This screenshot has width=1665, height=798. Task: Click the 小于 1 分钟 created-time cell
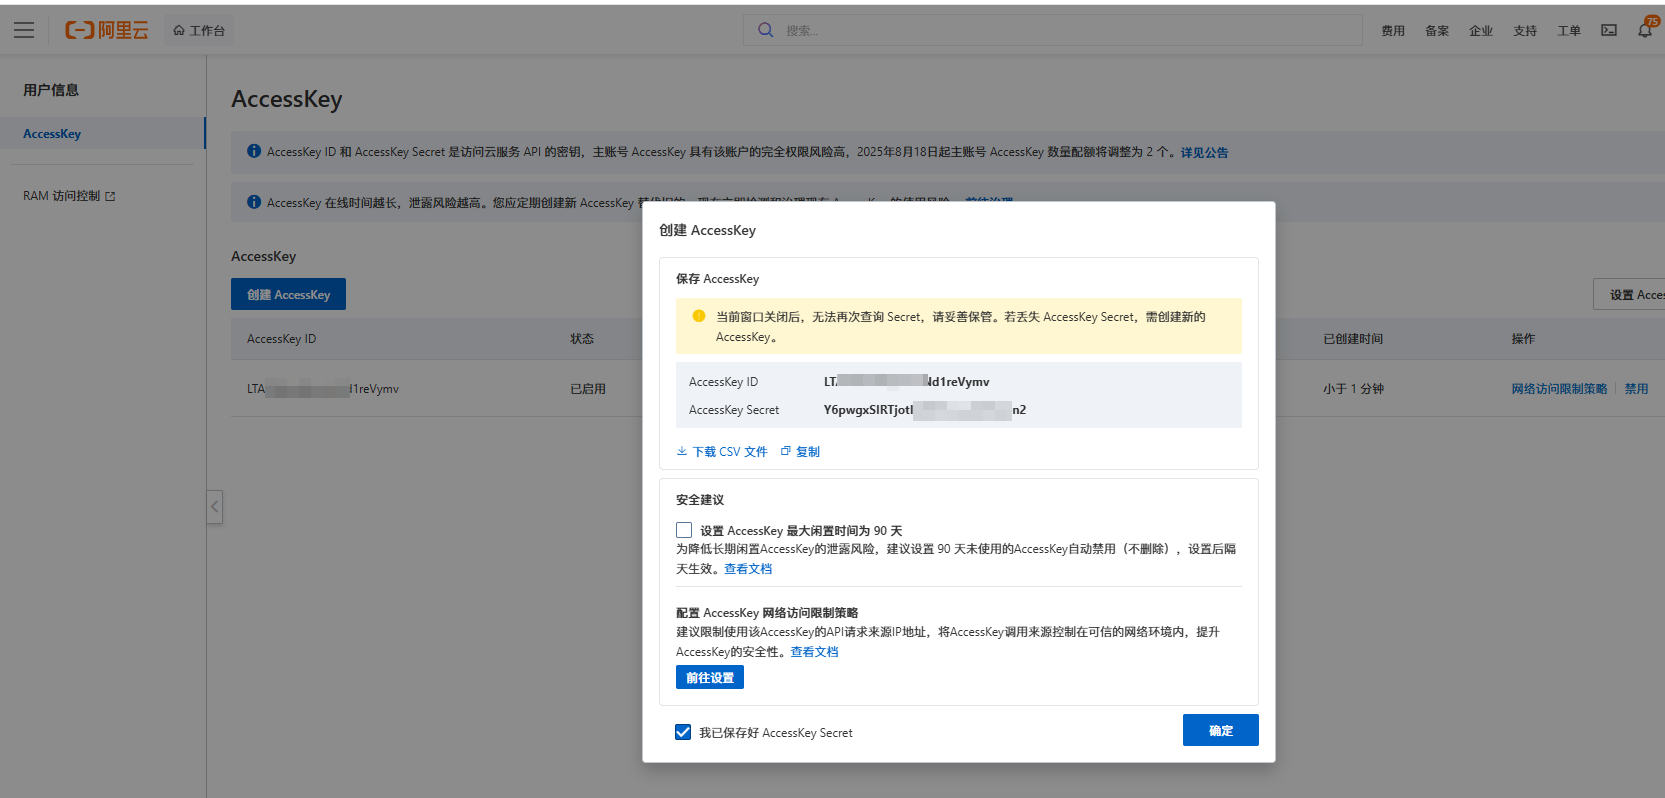point(1353,389)
